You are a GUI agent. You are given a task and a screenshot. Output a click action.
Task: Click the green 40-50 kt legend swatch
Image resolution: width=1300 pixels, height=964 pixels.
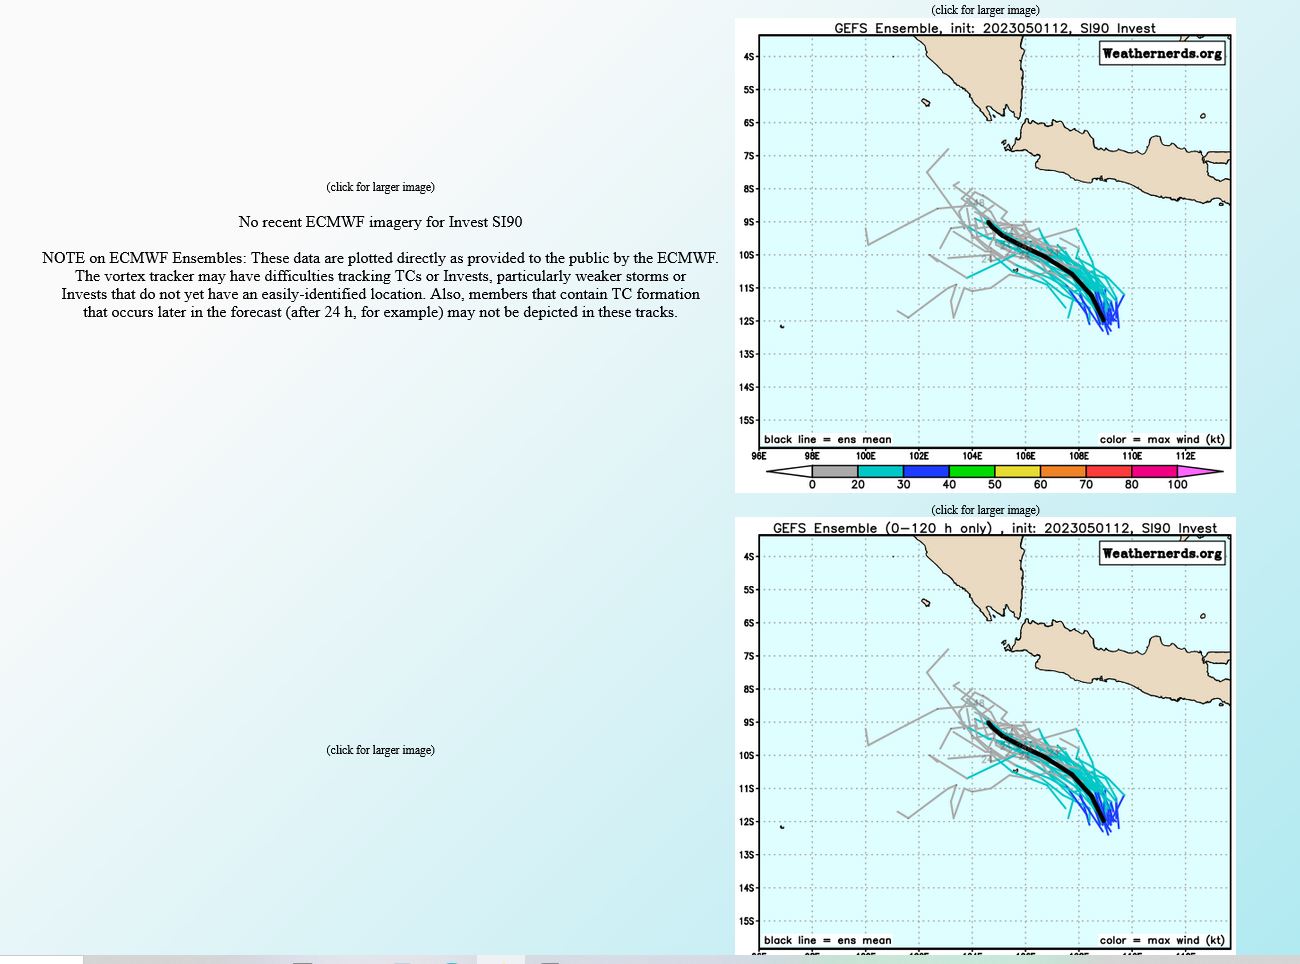971,471
